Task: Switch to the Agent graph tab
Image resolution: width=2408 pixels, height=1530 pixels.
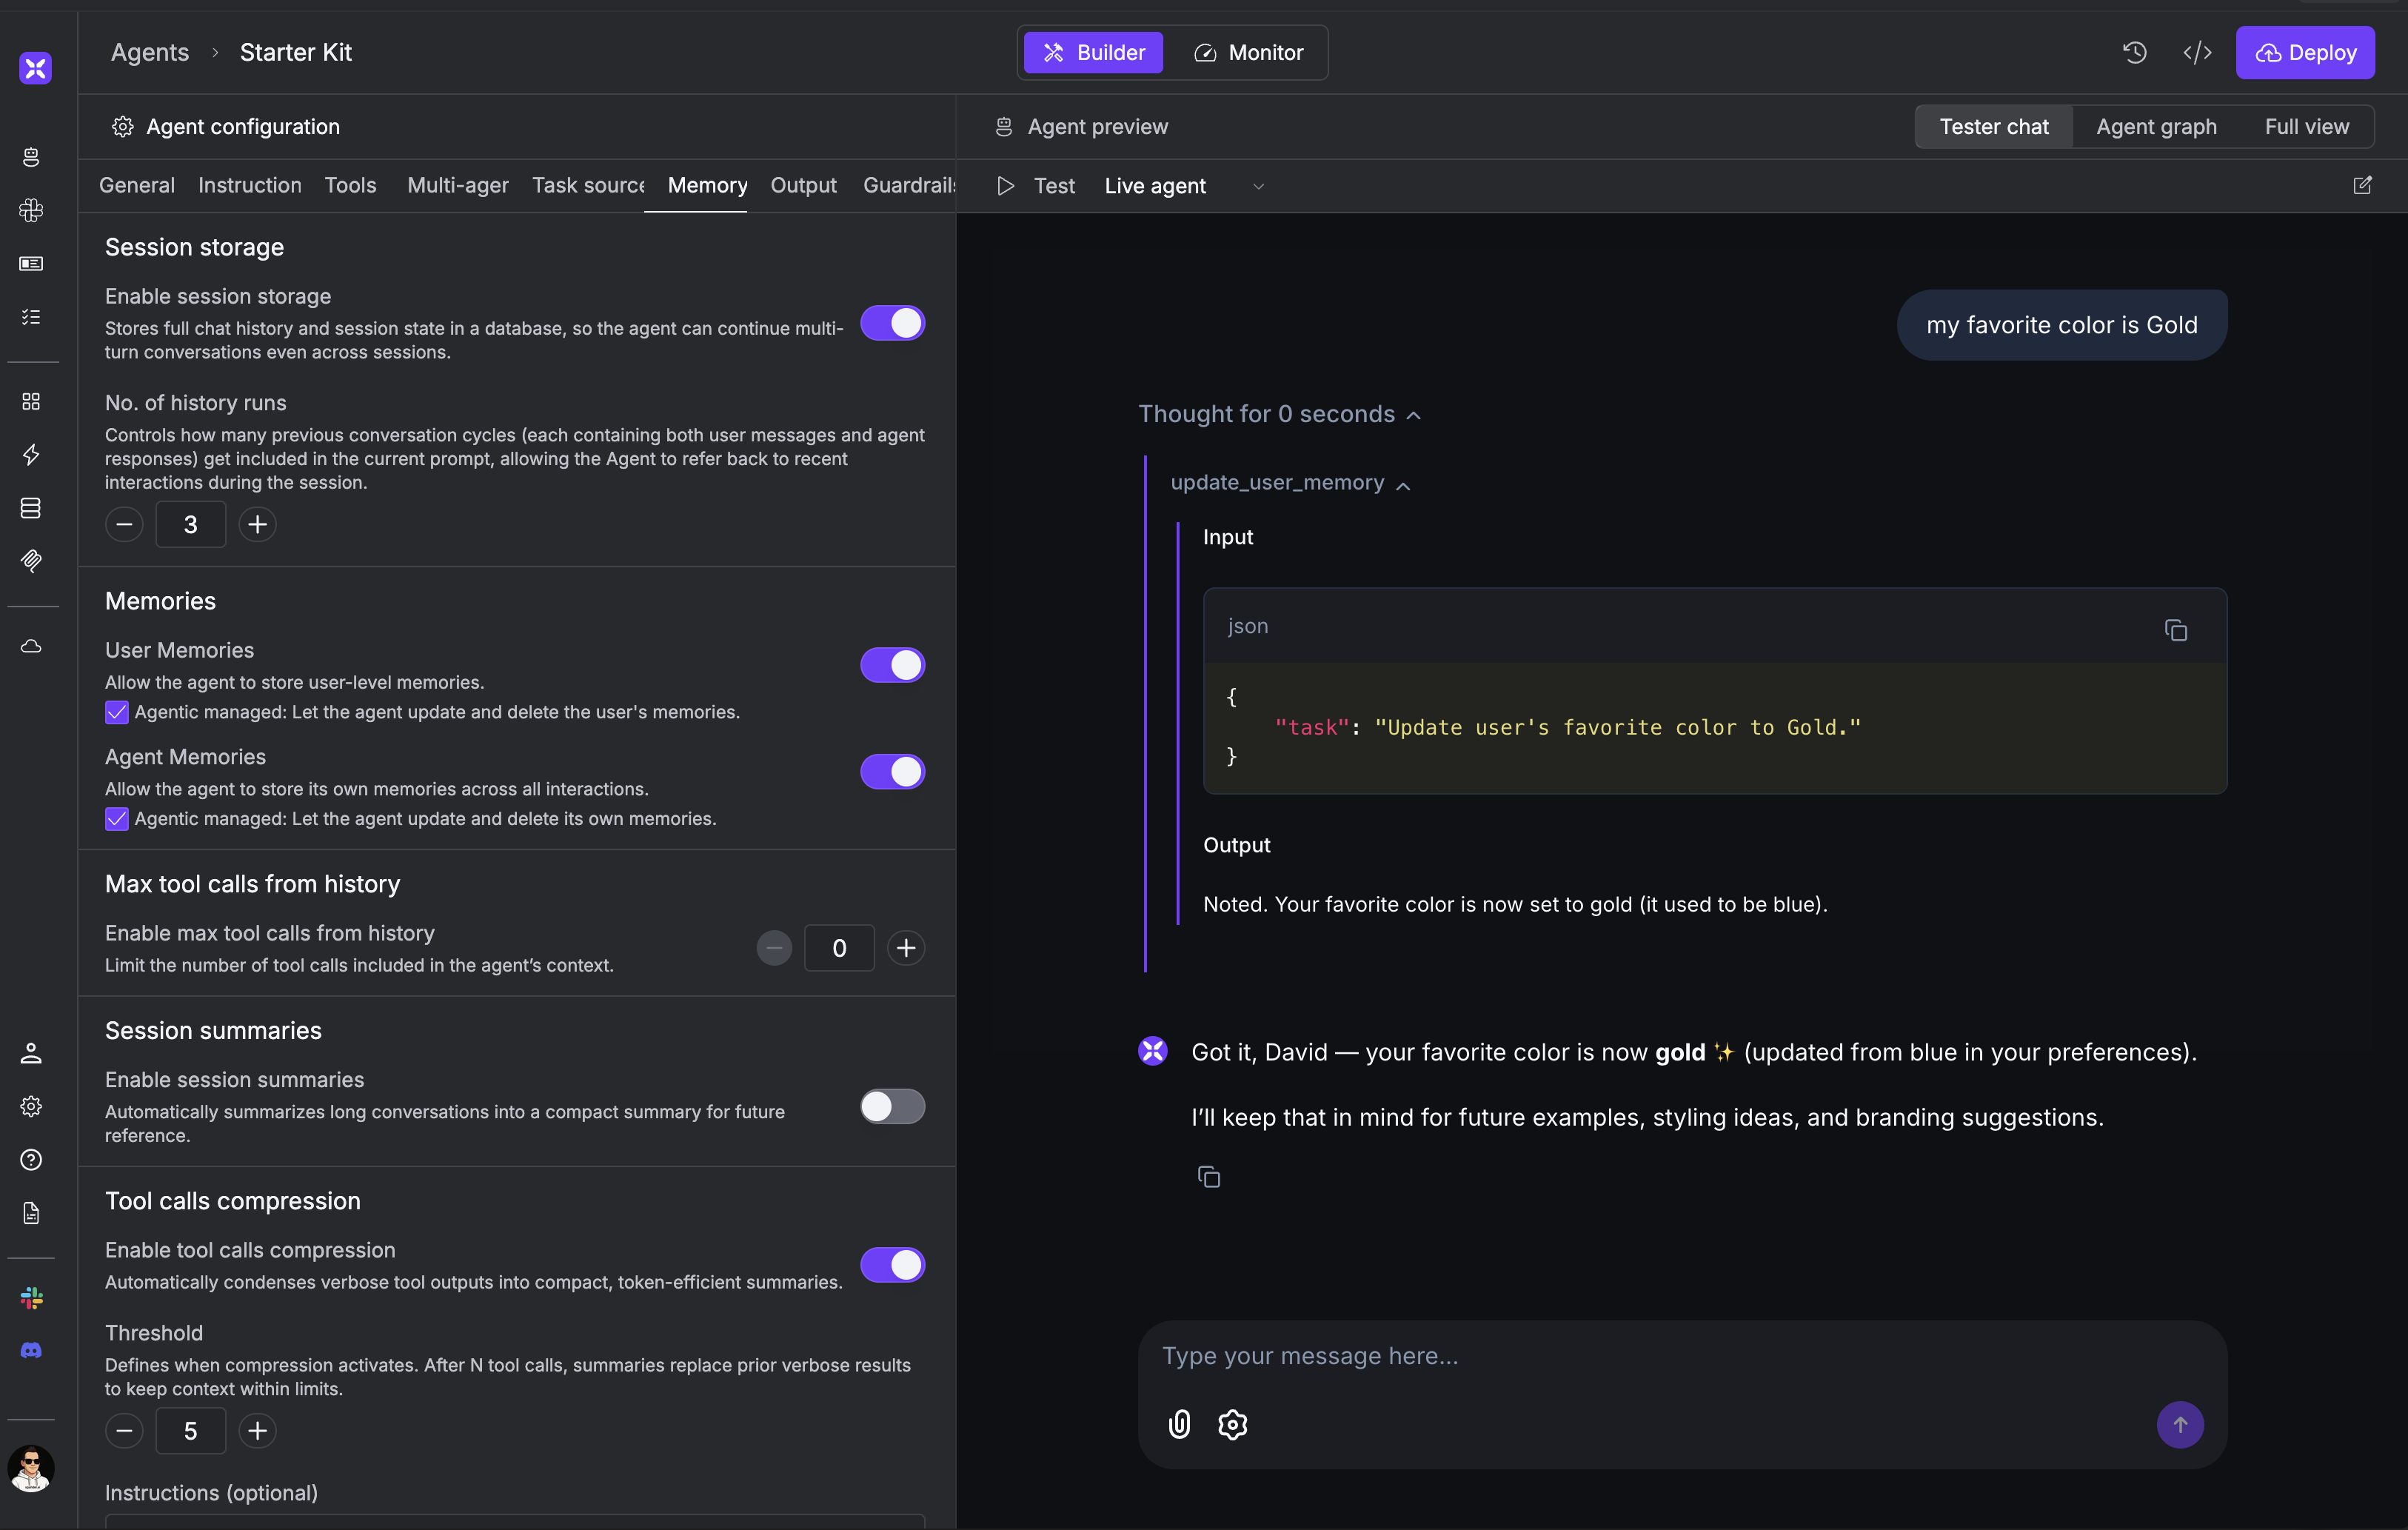Action: (x=2156, y=126)
